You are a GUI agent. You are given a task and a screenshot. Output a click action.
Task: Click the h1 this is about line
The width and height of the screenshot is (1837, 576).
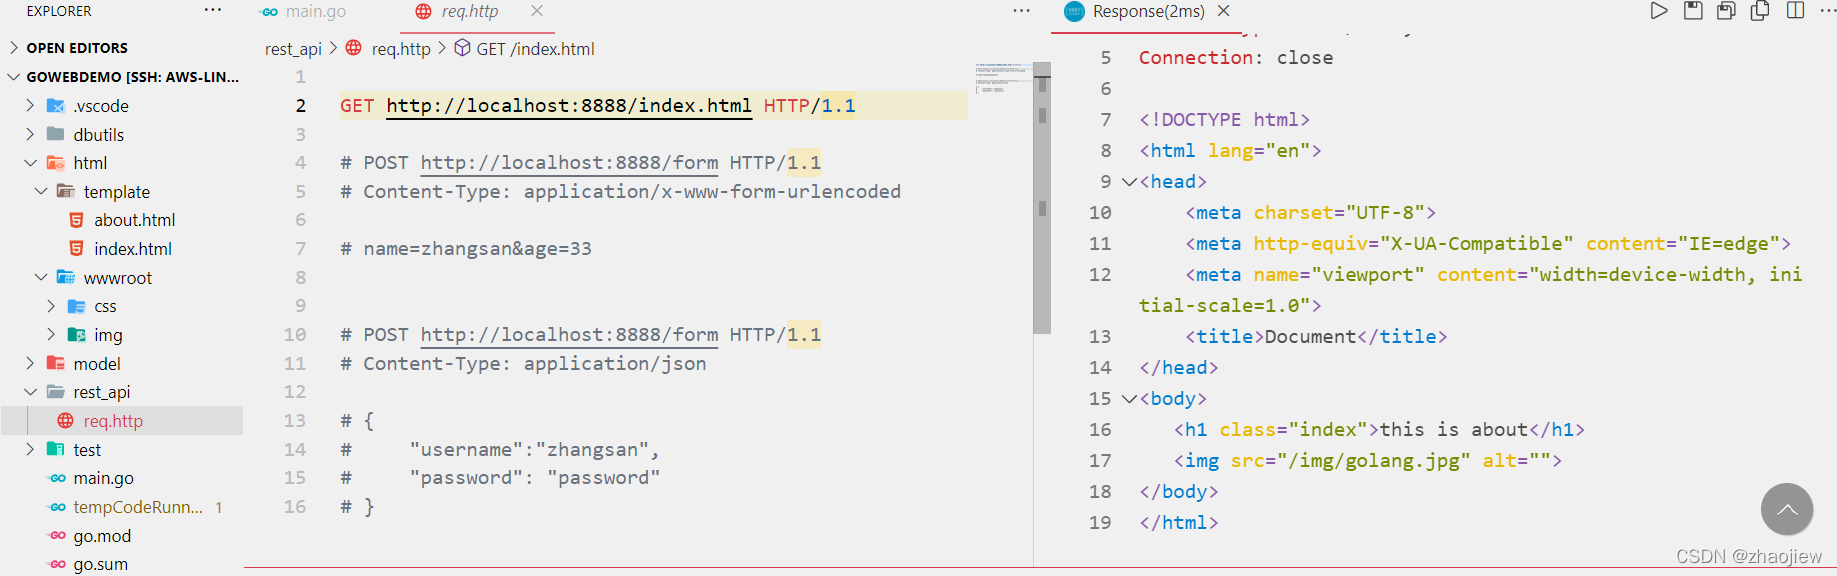1379,430
